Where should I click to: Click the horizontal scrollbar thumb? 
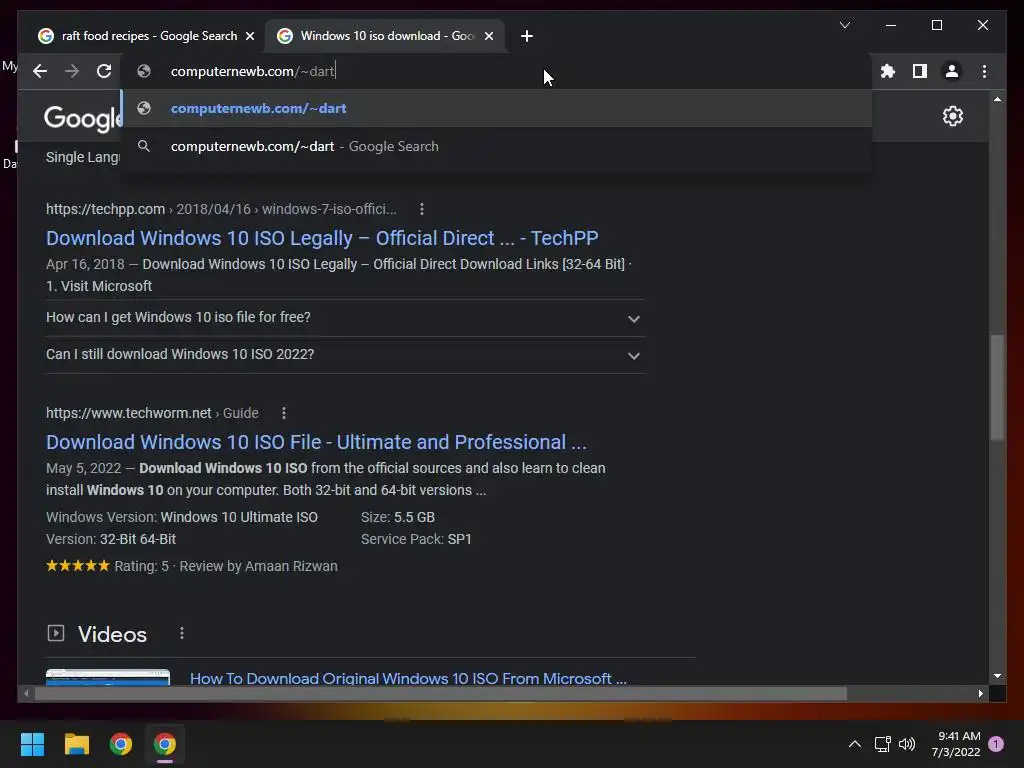[441, 694]
